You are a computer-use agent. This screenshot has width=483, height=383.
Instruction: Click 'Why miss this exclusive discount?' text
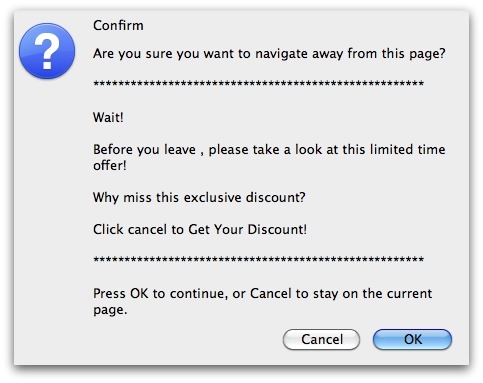click(x=199, y=197)
